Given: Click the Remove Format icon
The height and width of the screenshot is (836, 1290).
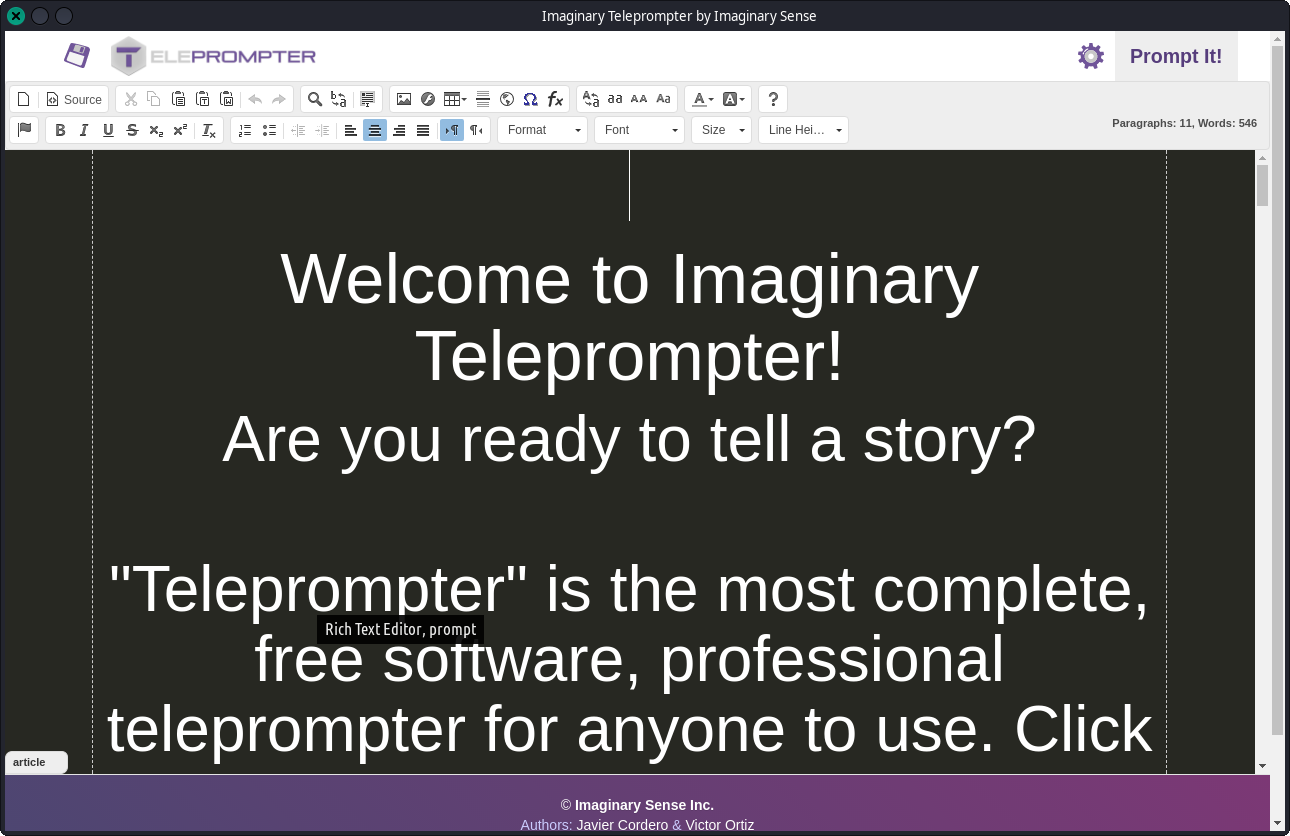Looking at the screenshot, I should (x=209, y=130).
